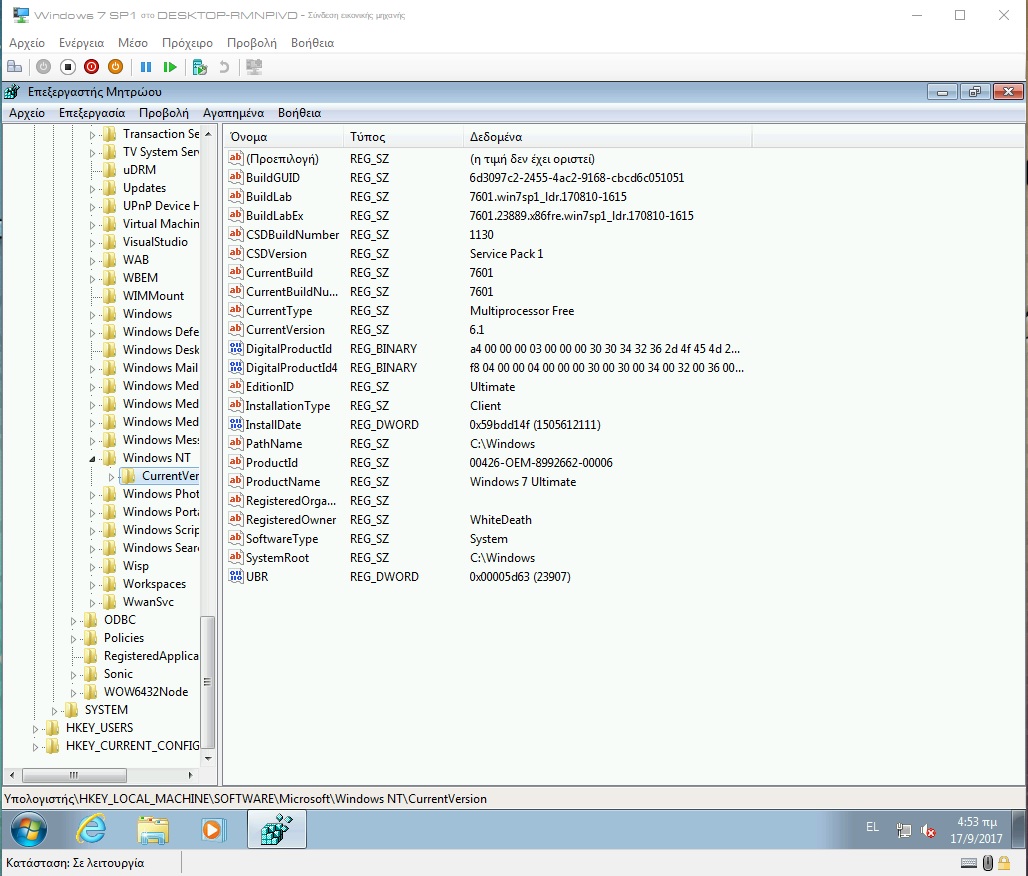Expand the Policies key
This screenshot has height=876, width=1028.
point(74,638)
